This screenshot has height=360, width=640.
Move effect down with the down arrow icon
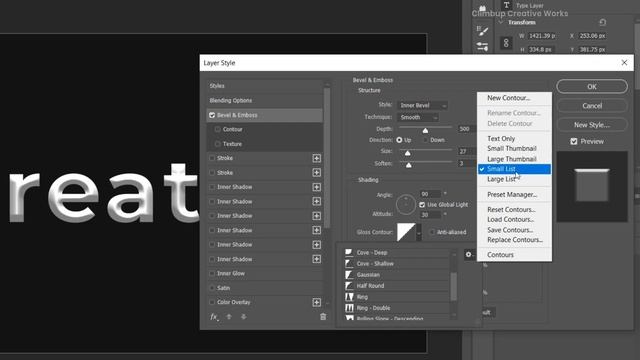click(244, 317)
